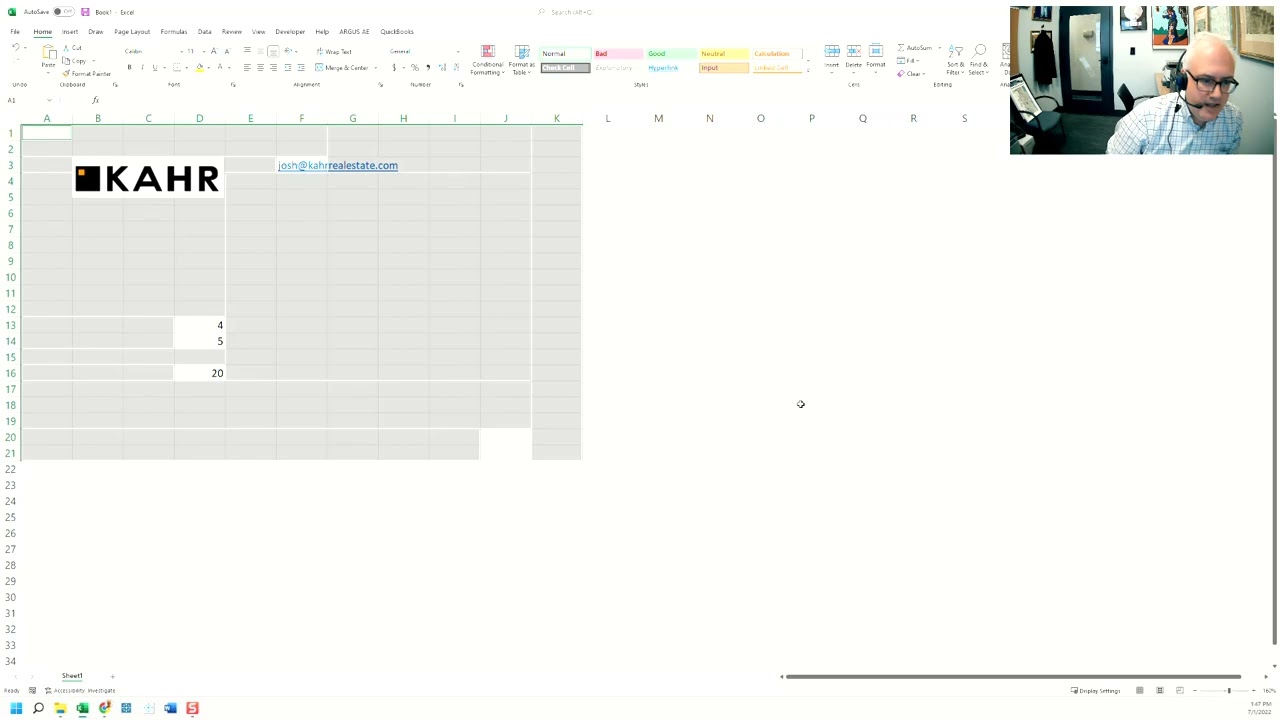The height and width of the screenshot is (720, 1280).
Task: Open the File menu
Action: (15, 31)
